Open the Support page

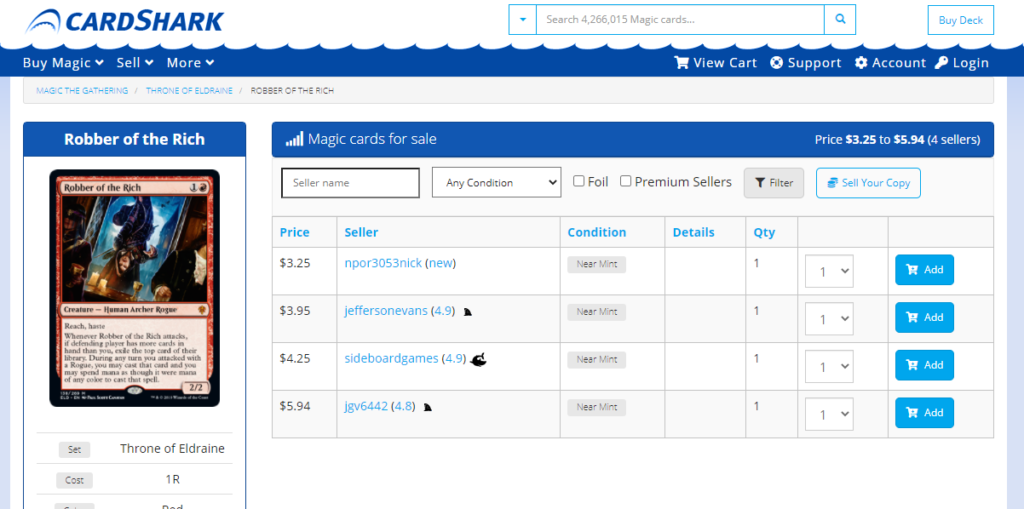click(x=806, y=63)
